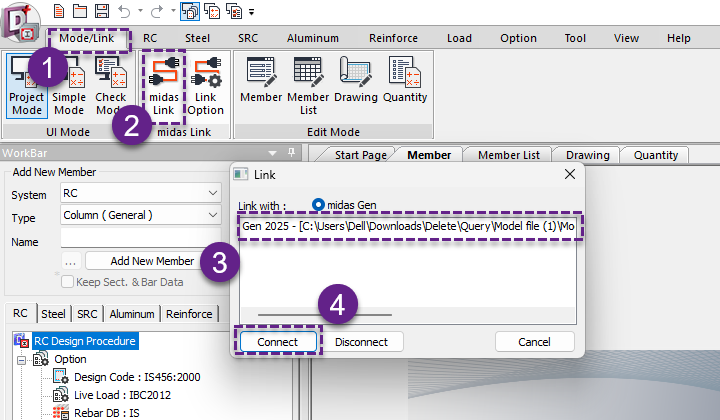The image size is (720, 420).
Task: Select Drawing edit mode icon
Action: (355, 80)
